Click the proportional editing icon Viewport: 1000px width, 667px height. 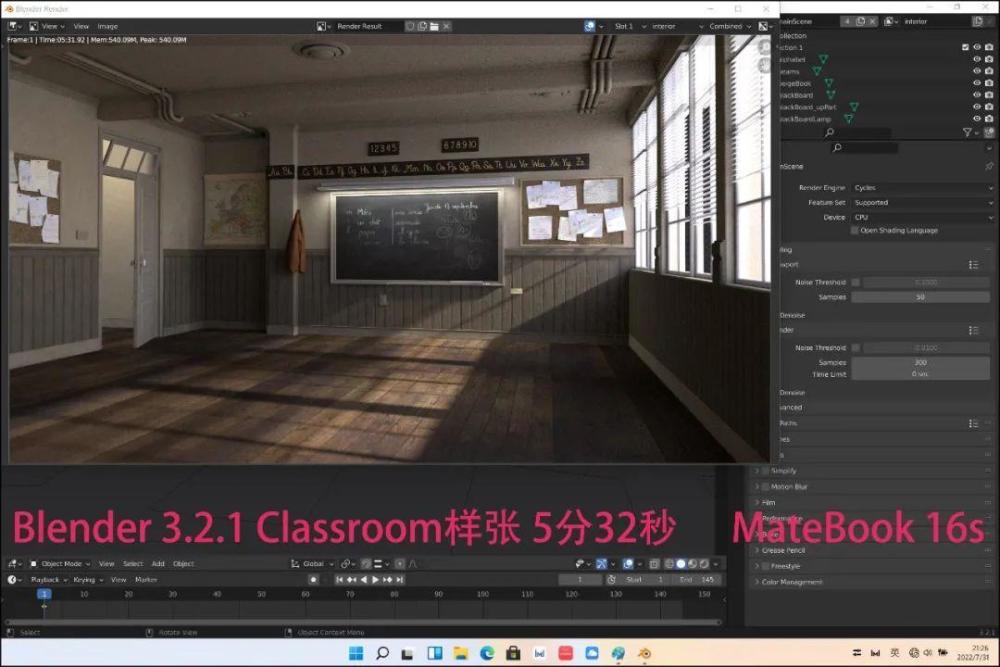point(400,564)
